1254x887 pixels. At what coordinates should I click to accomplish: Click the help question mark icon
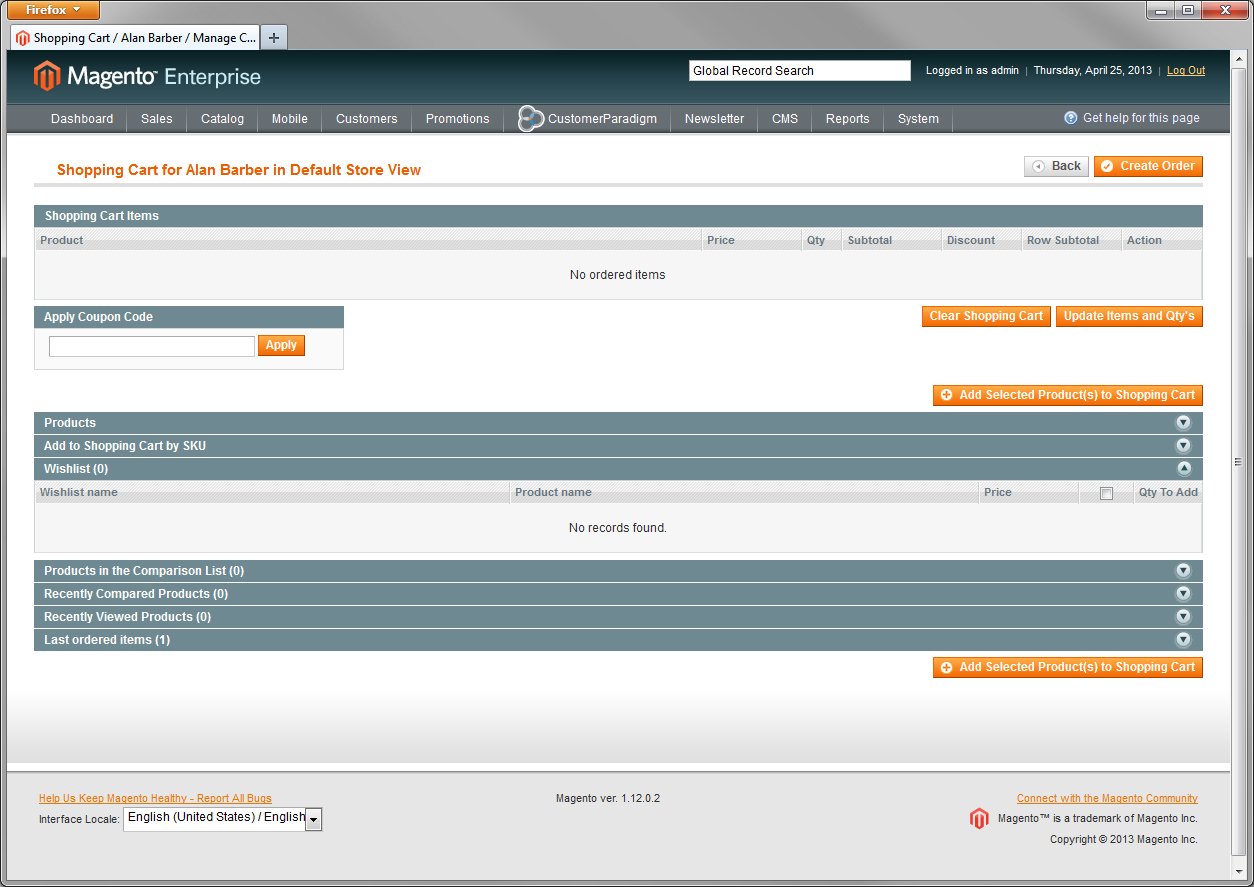pyautogui.click(x=1071, y=118)
